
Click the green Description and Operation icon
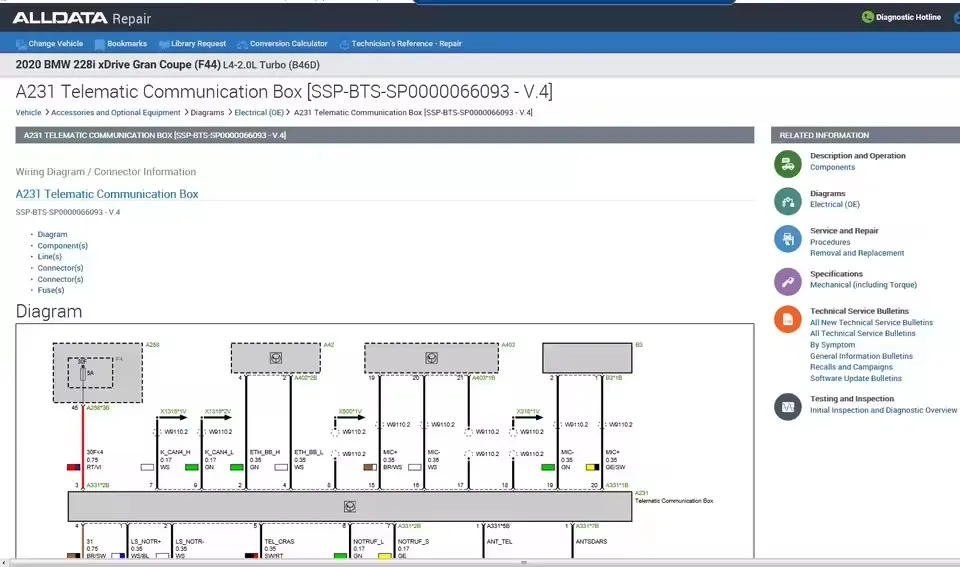click(x=787, y=164)
